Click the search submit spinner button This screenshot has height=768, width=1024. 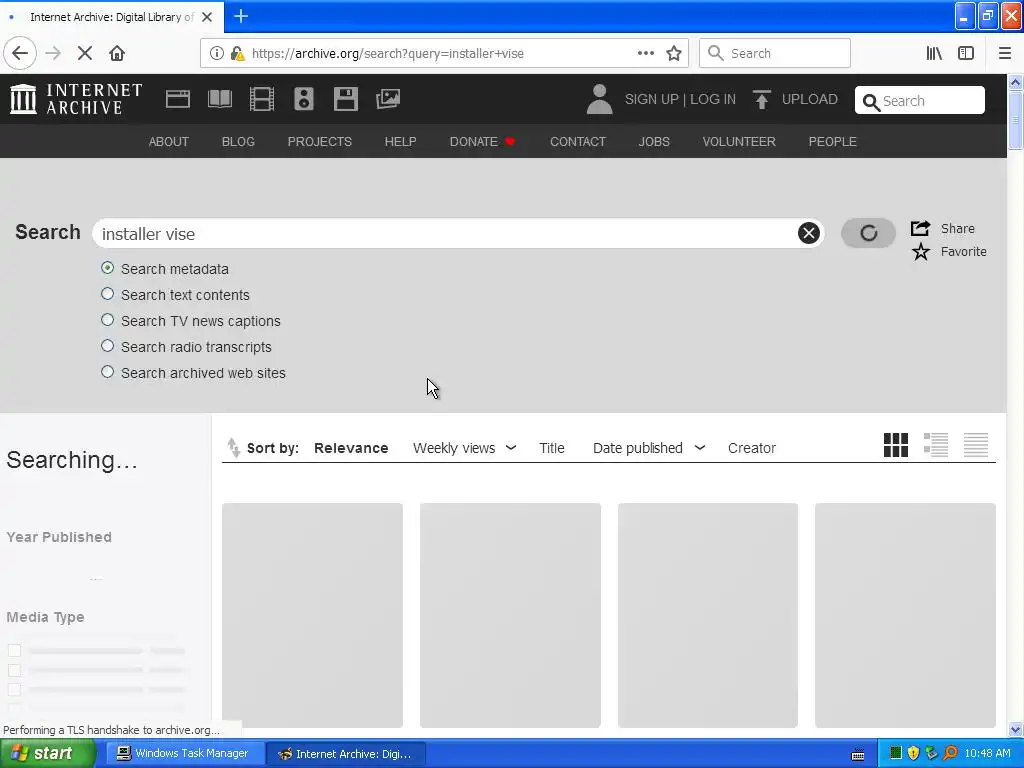click(868, 233)
